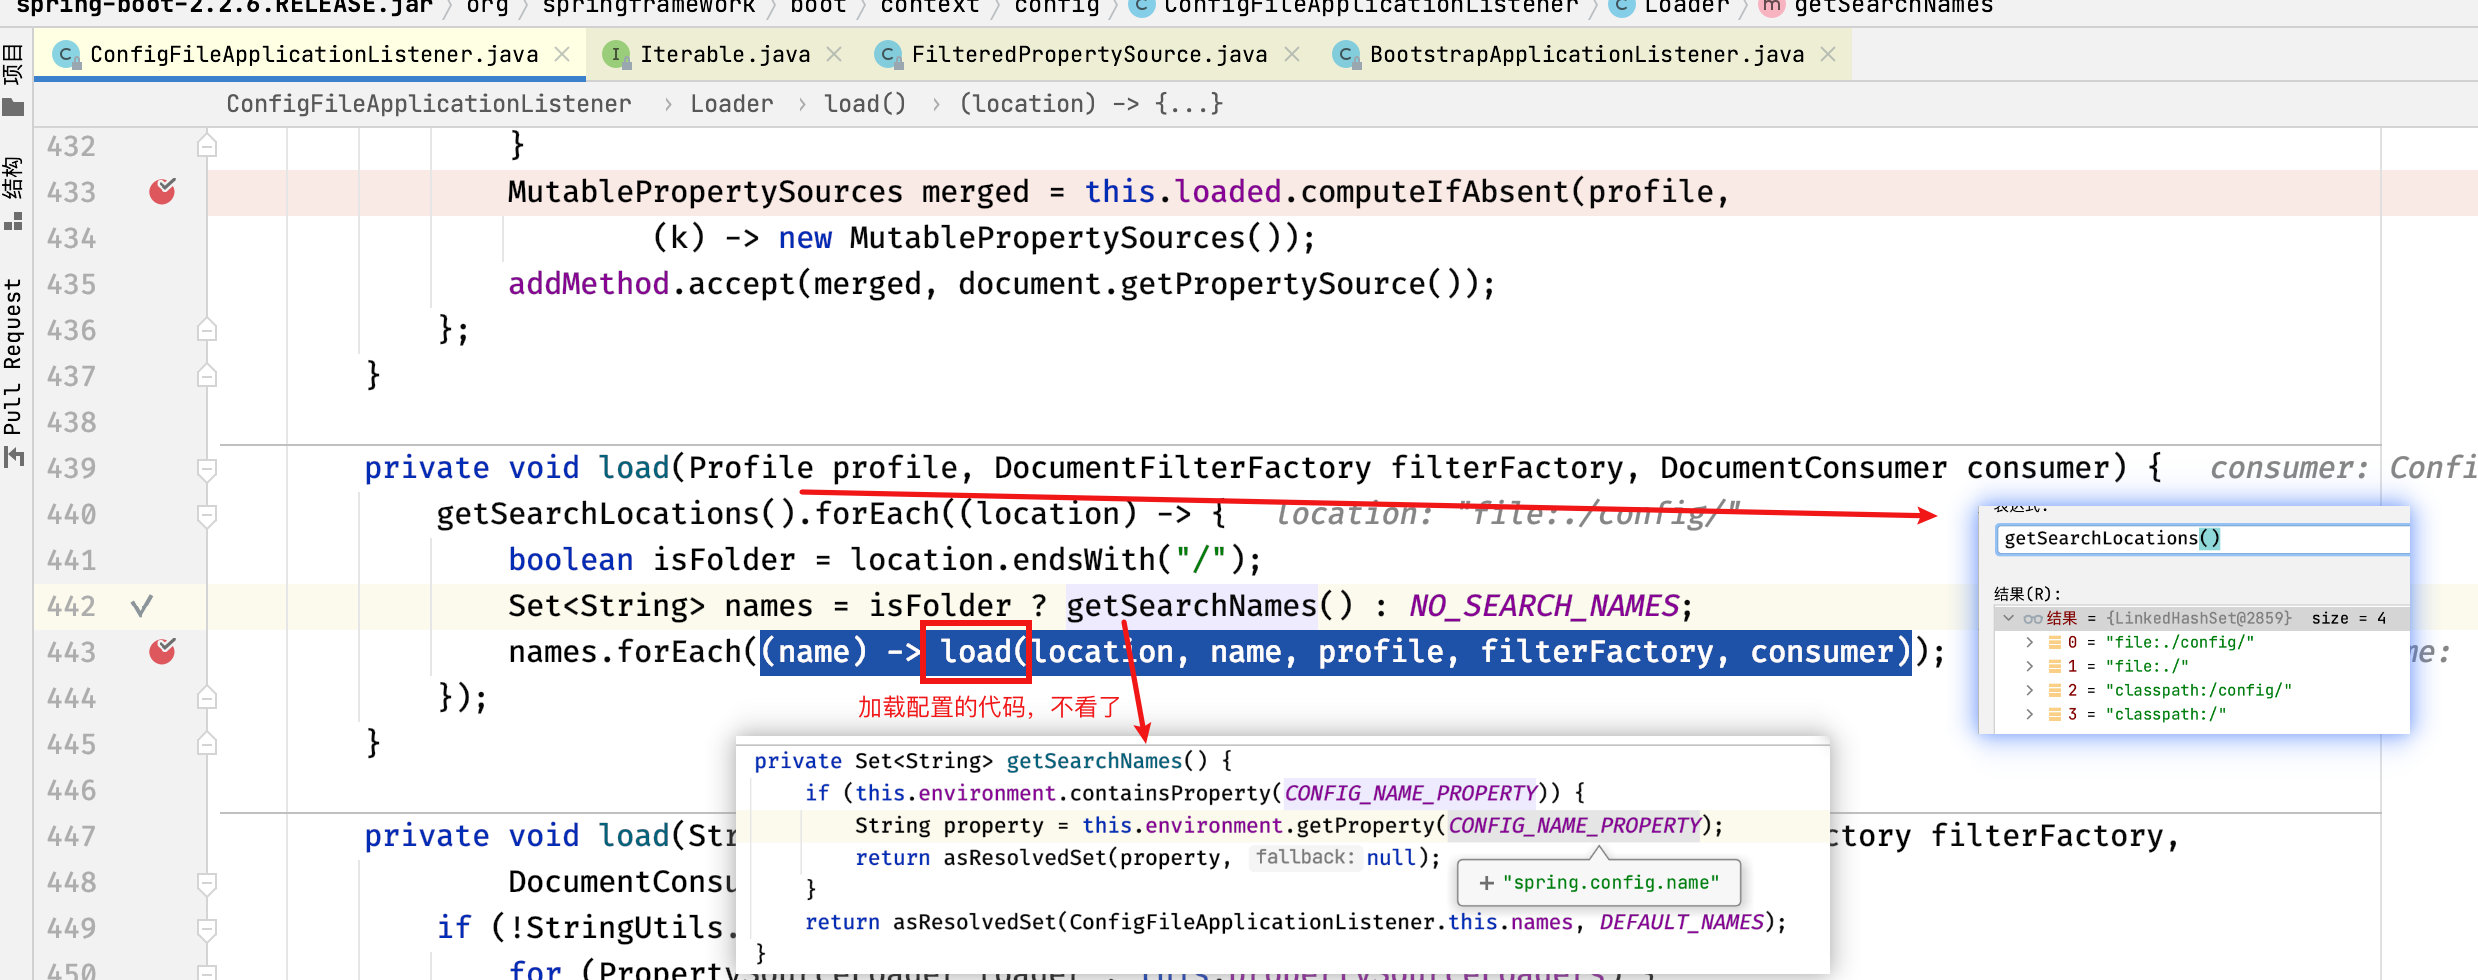Click (location) -> {...} breadcrumb item
2478x980 pixels.
[x=1091, y=104]
